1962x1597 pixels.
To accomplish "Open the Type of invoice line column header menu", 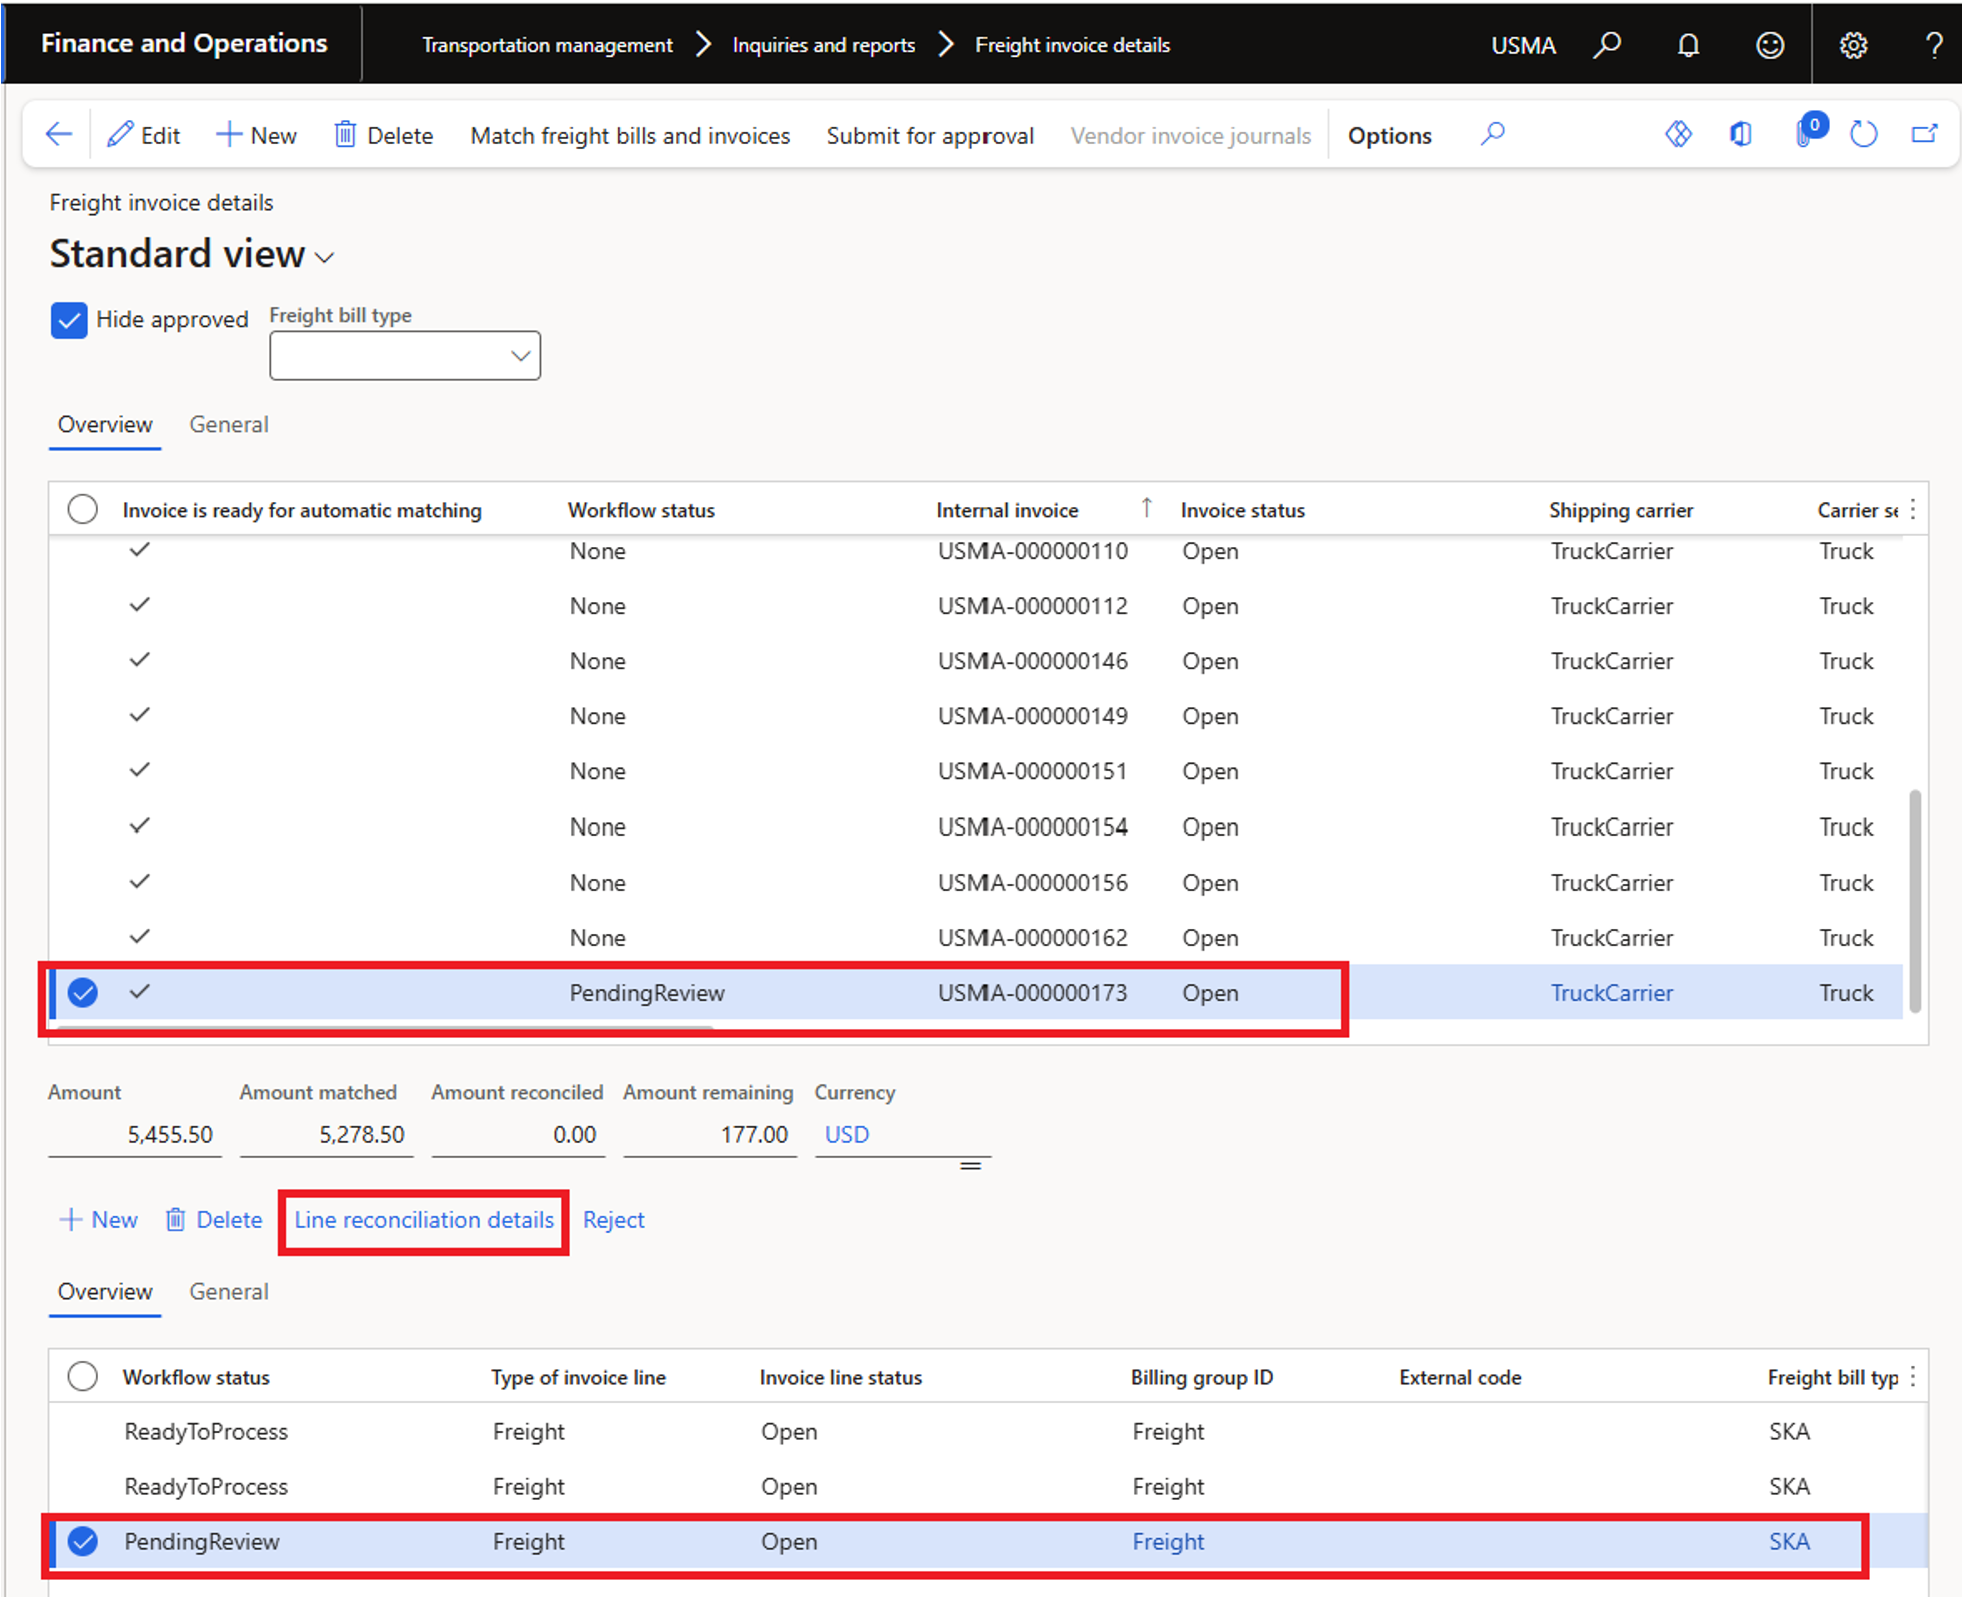I will pos(578,1377).
